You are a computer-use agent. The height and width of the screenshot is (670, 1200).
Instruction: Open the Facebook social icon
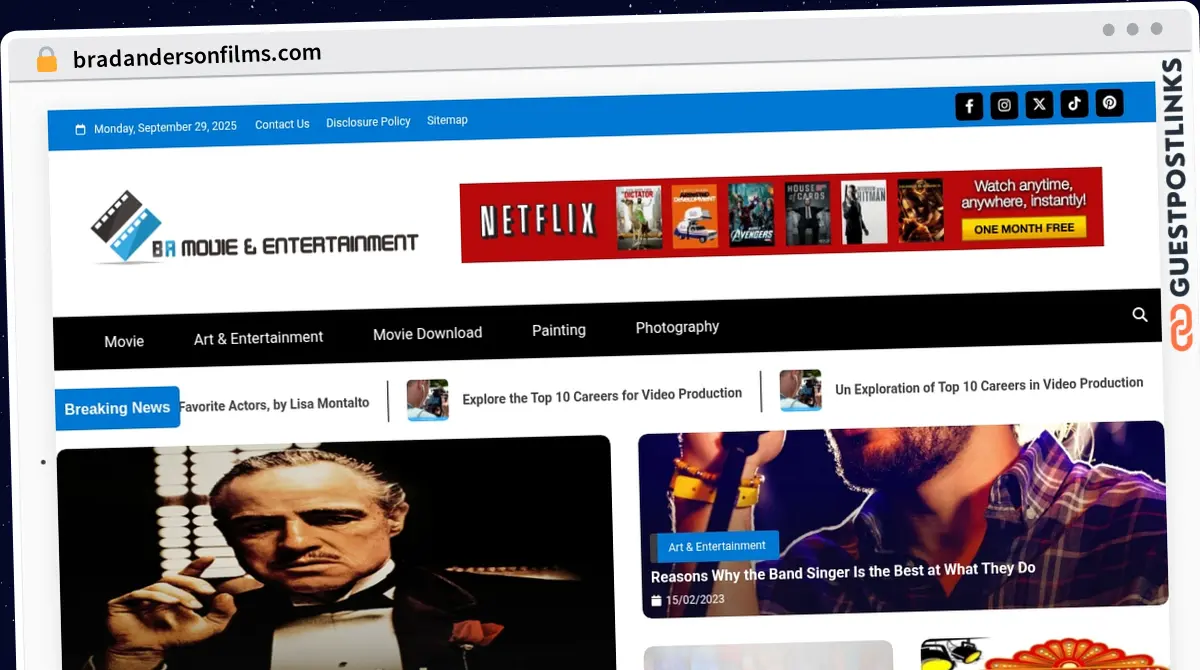pos(969,106)
